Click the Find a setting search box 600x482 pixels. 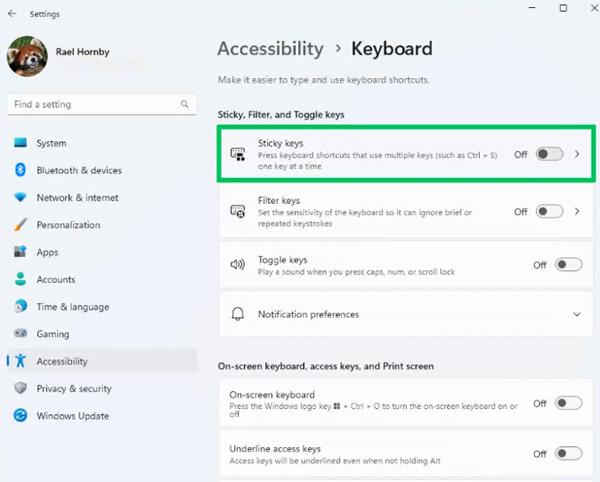click(95, 104)
